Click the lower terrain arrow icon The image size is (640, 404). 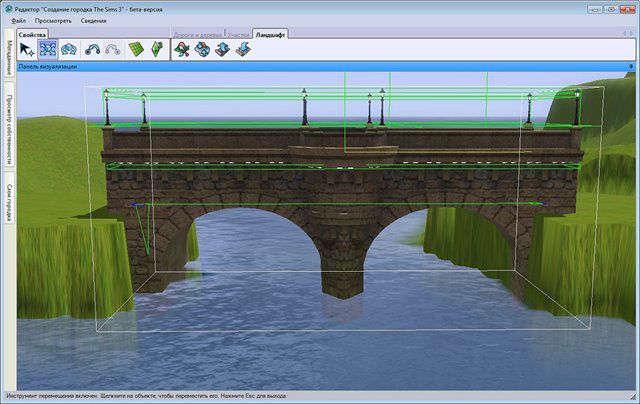pyautogui.click(x=243, y=50)
